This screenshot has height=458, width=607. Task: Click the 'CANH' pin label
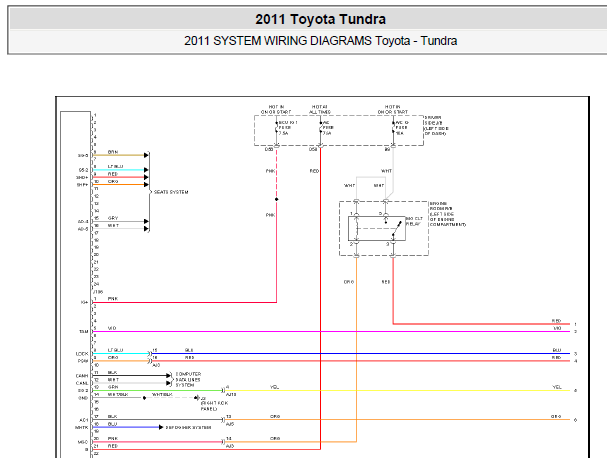tap(82, 376)
